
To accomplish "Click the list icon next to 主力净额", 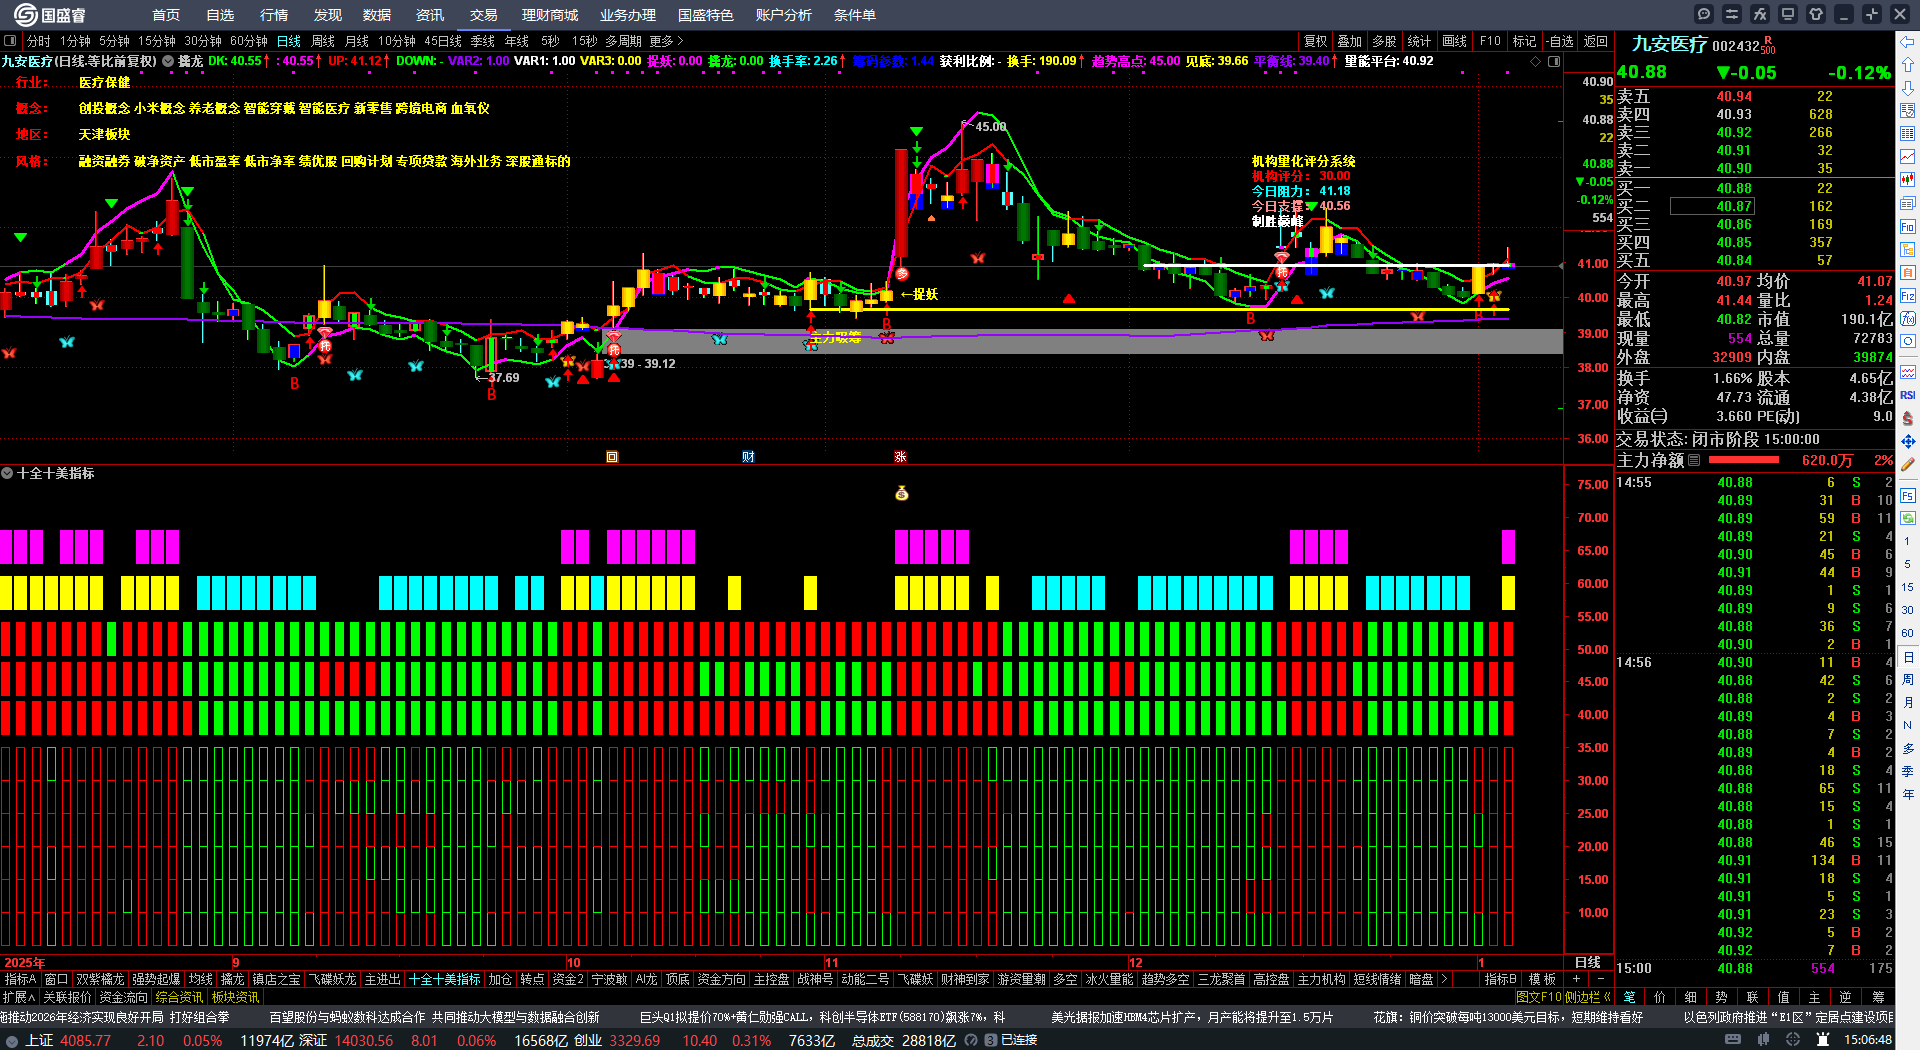I will (1694, 460).
